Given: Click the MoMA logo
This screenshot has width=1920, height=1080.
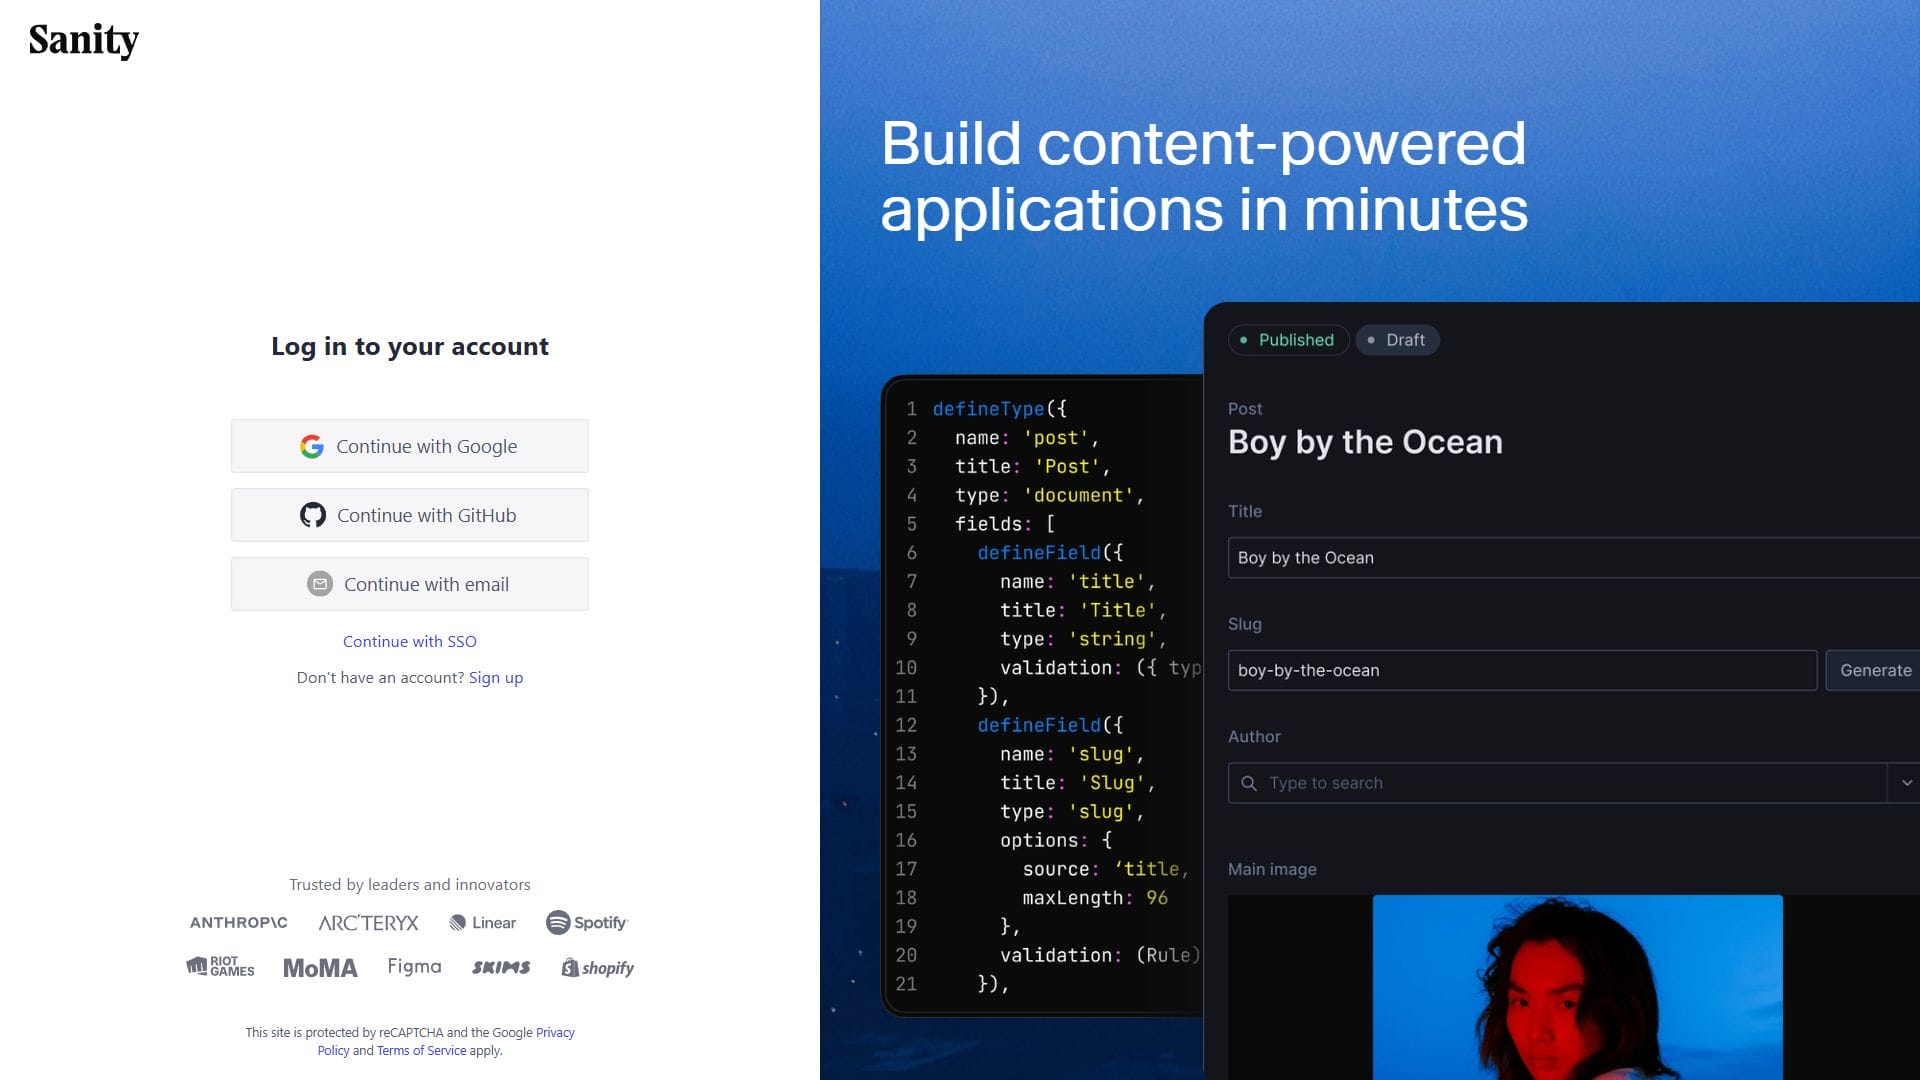Looking at the screenshot, I should click(320, 968).
